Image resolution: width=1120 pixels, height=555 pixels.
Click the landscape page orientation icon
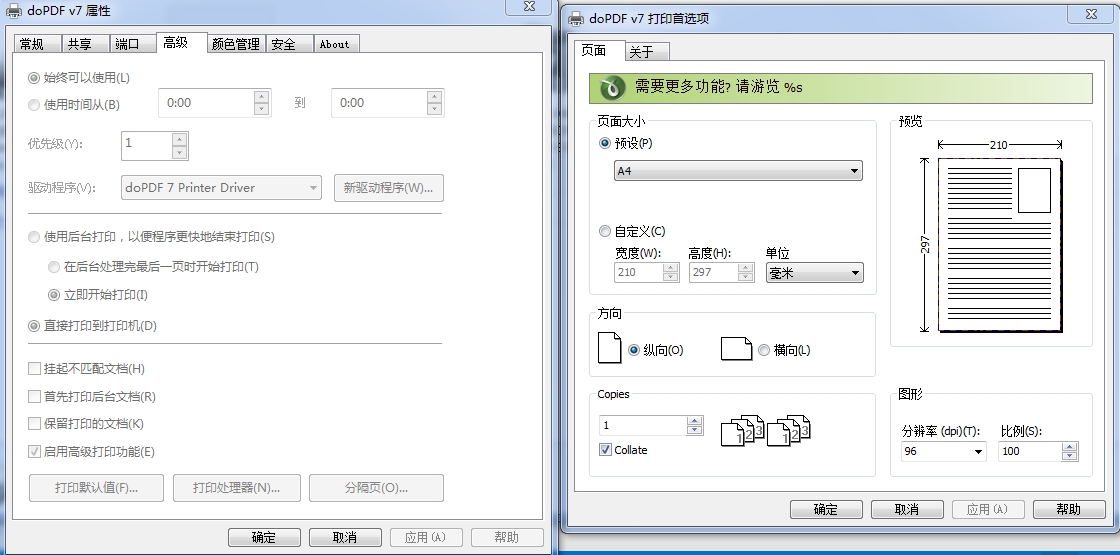pyautogui.click(x=736, y=349)
